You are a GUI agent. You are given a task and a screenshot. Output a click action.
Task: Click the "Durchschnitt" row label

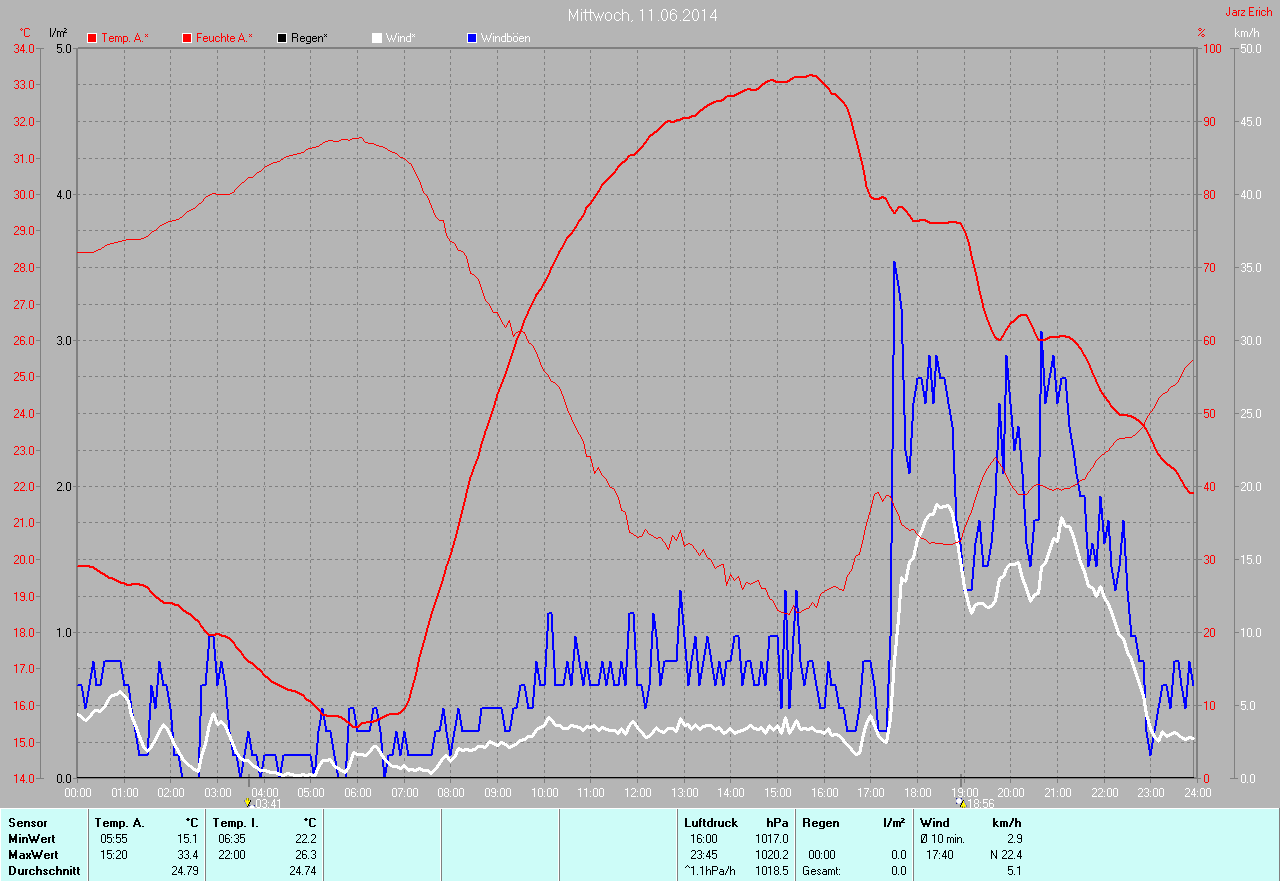[x=44, y=871]
